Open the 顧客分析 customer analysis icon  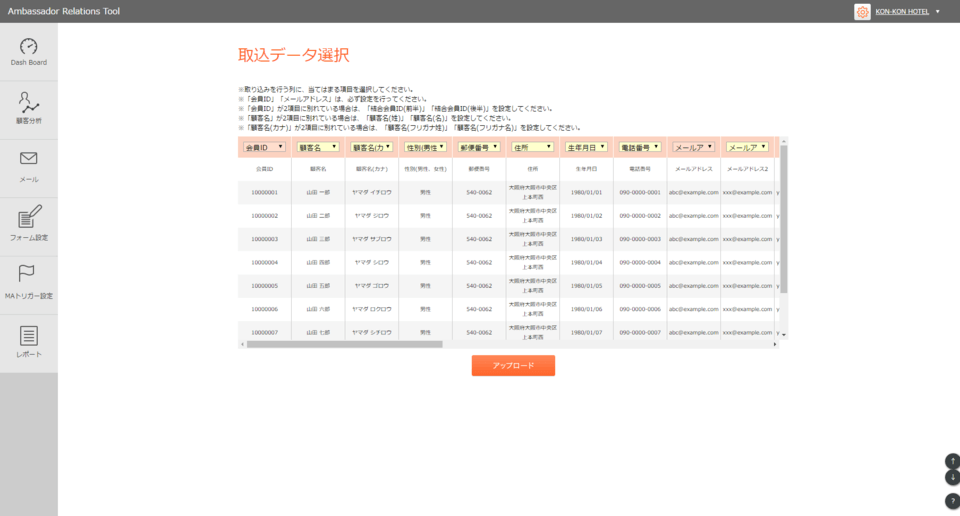[29, 102]
